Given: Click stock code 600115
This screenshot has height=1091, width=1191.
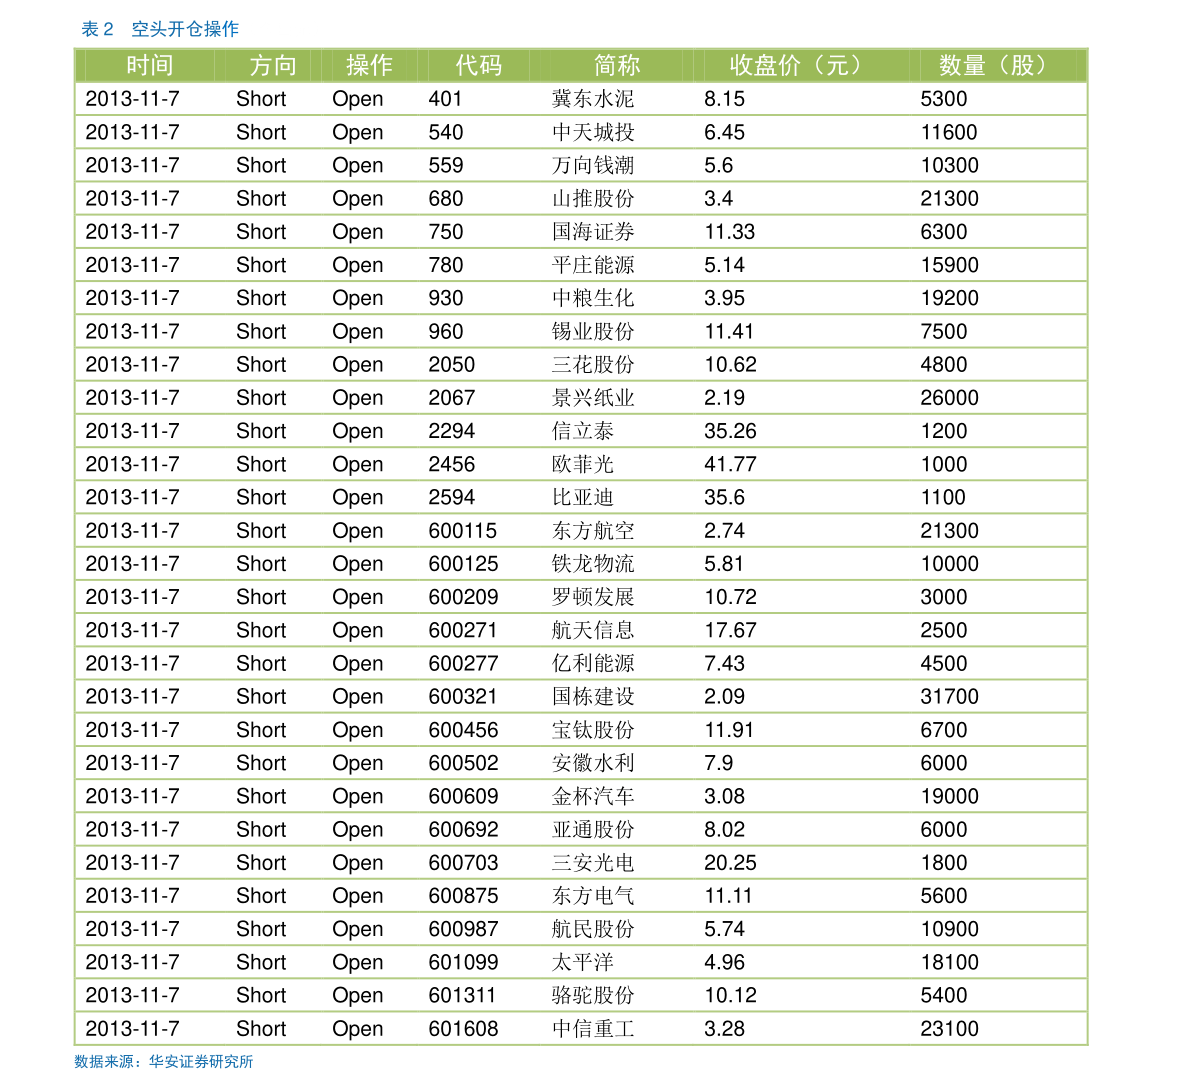Looking at the screenshot, I should click(463, 530).
